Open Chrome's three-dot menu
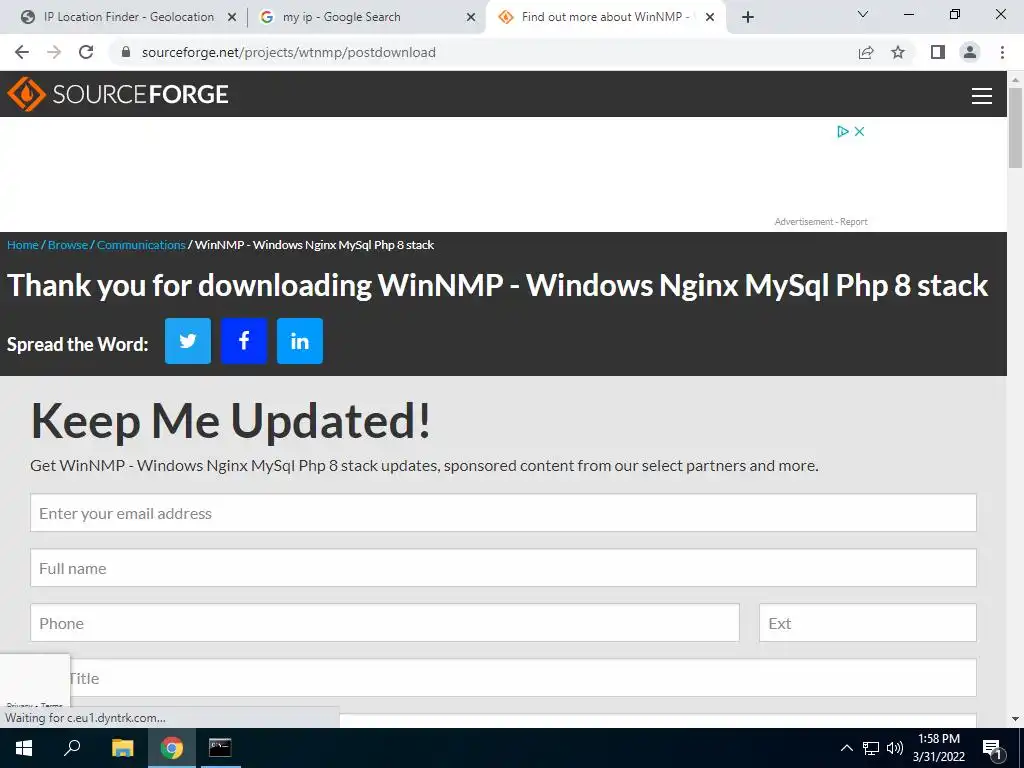 [x=1002, y=52]
